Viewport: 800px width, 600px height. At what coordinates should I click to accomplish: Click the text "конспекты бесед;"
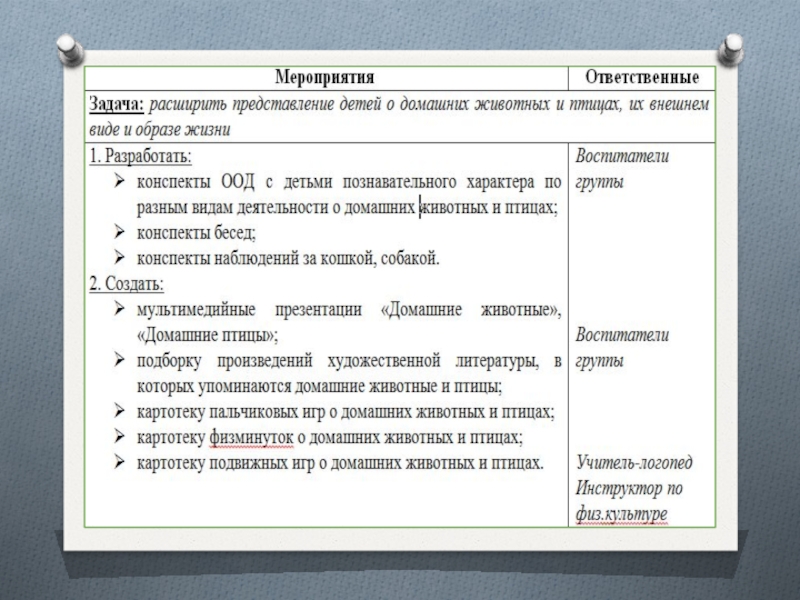[196, 233]
